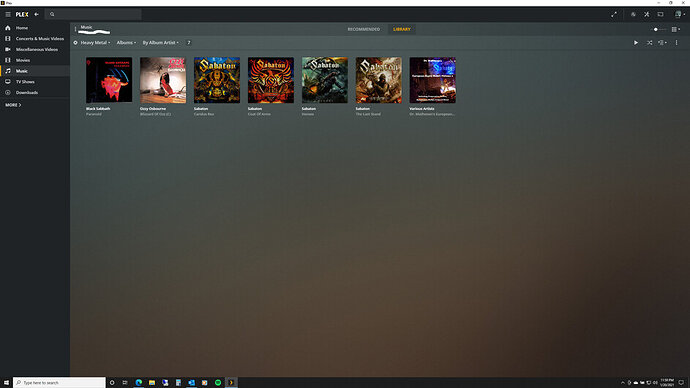This screenshot has height=388, width=690.
Task: Enter fullscreen with expand arrows icon
Action: pos(614,14)
